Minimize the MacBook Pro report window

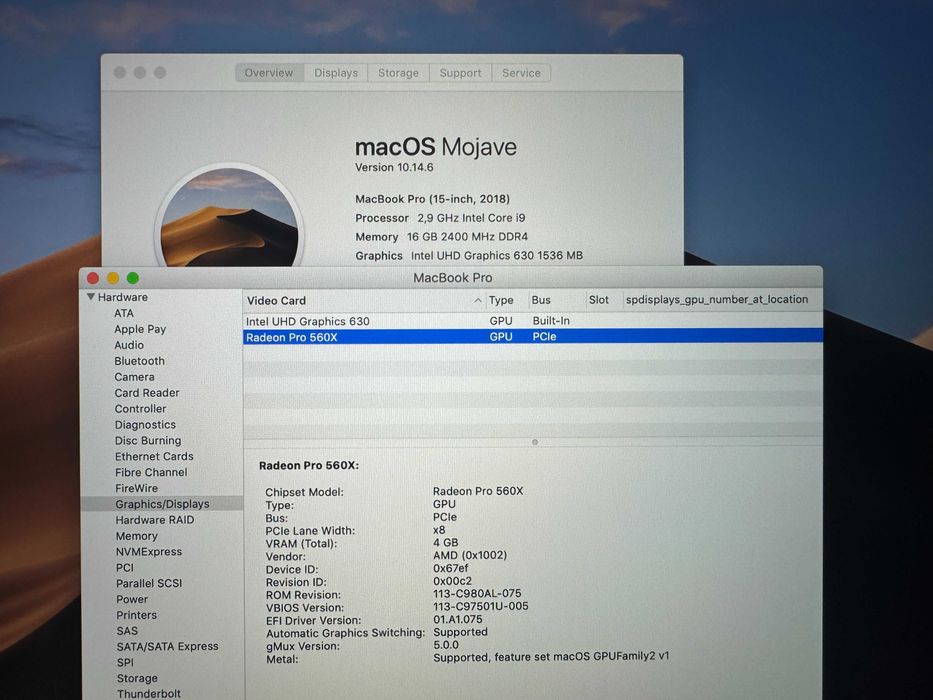113,278
